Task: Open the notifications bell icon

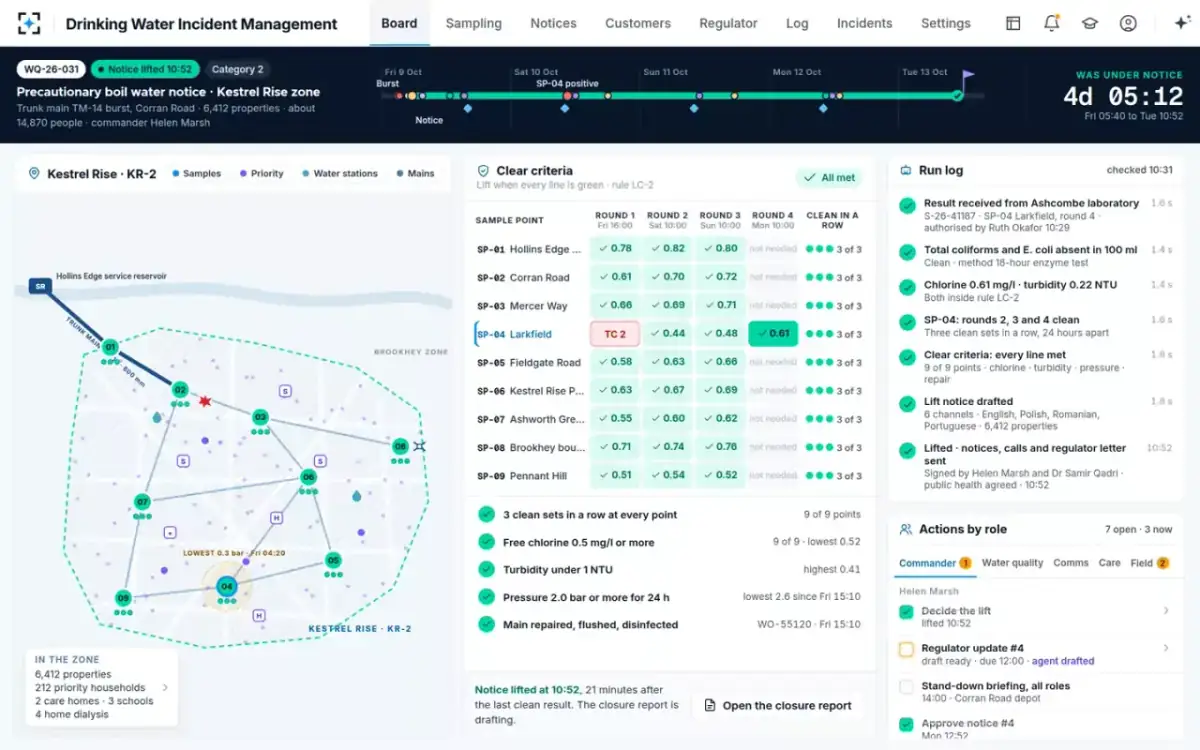Action: click(x=1051, y=23)
